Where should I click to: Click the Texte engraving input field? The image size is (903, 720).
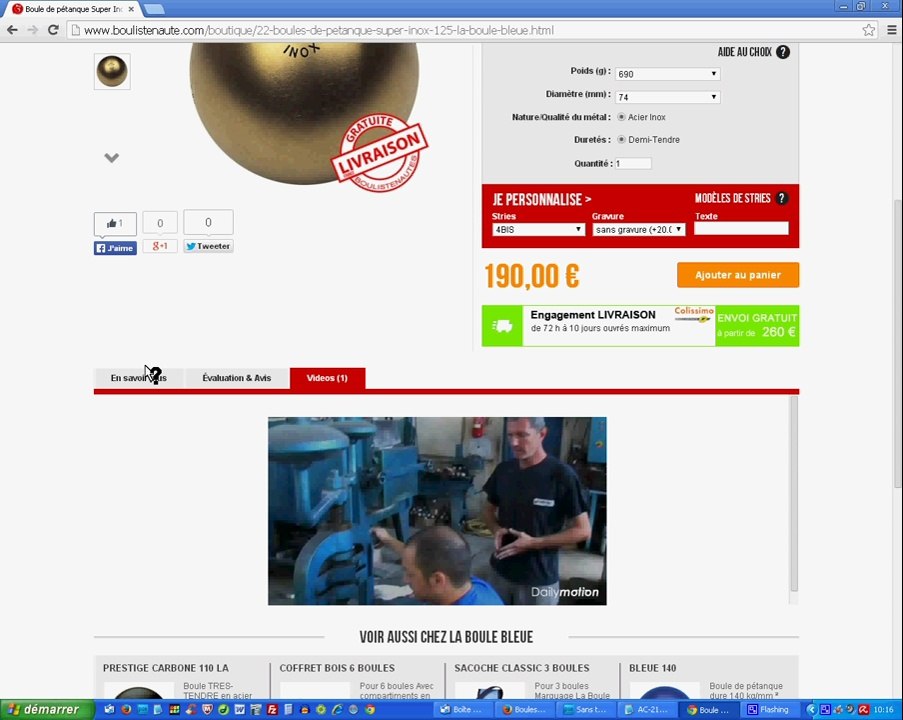tap(741, 229)
